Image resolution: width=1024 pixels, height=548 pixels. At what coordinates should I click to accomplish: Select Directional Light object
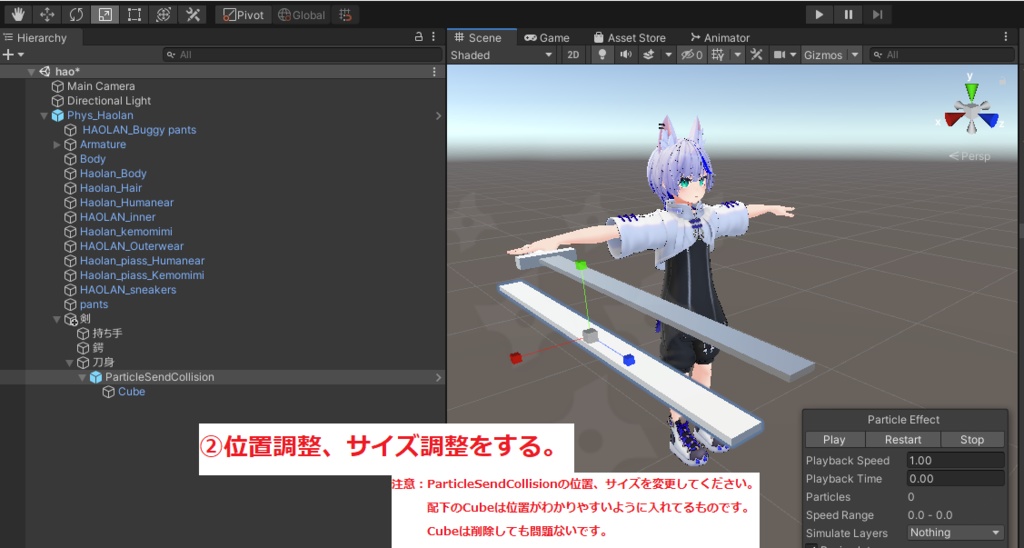[x=108, y=101]
